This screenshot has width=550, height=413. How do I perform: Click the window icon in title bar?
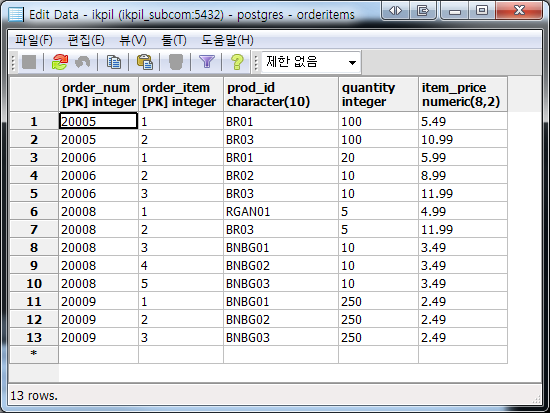pos(16,14)
